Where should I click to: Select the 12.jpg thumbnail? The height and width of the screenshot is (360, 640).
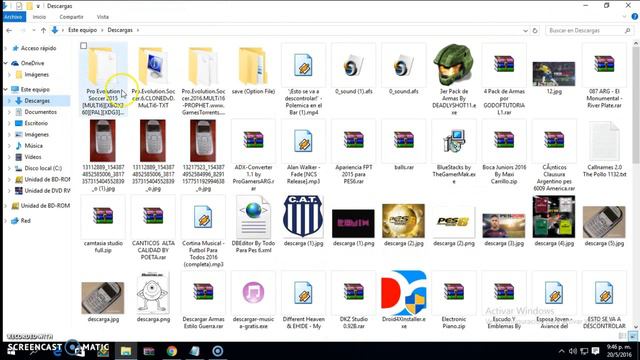coord(554,74)
